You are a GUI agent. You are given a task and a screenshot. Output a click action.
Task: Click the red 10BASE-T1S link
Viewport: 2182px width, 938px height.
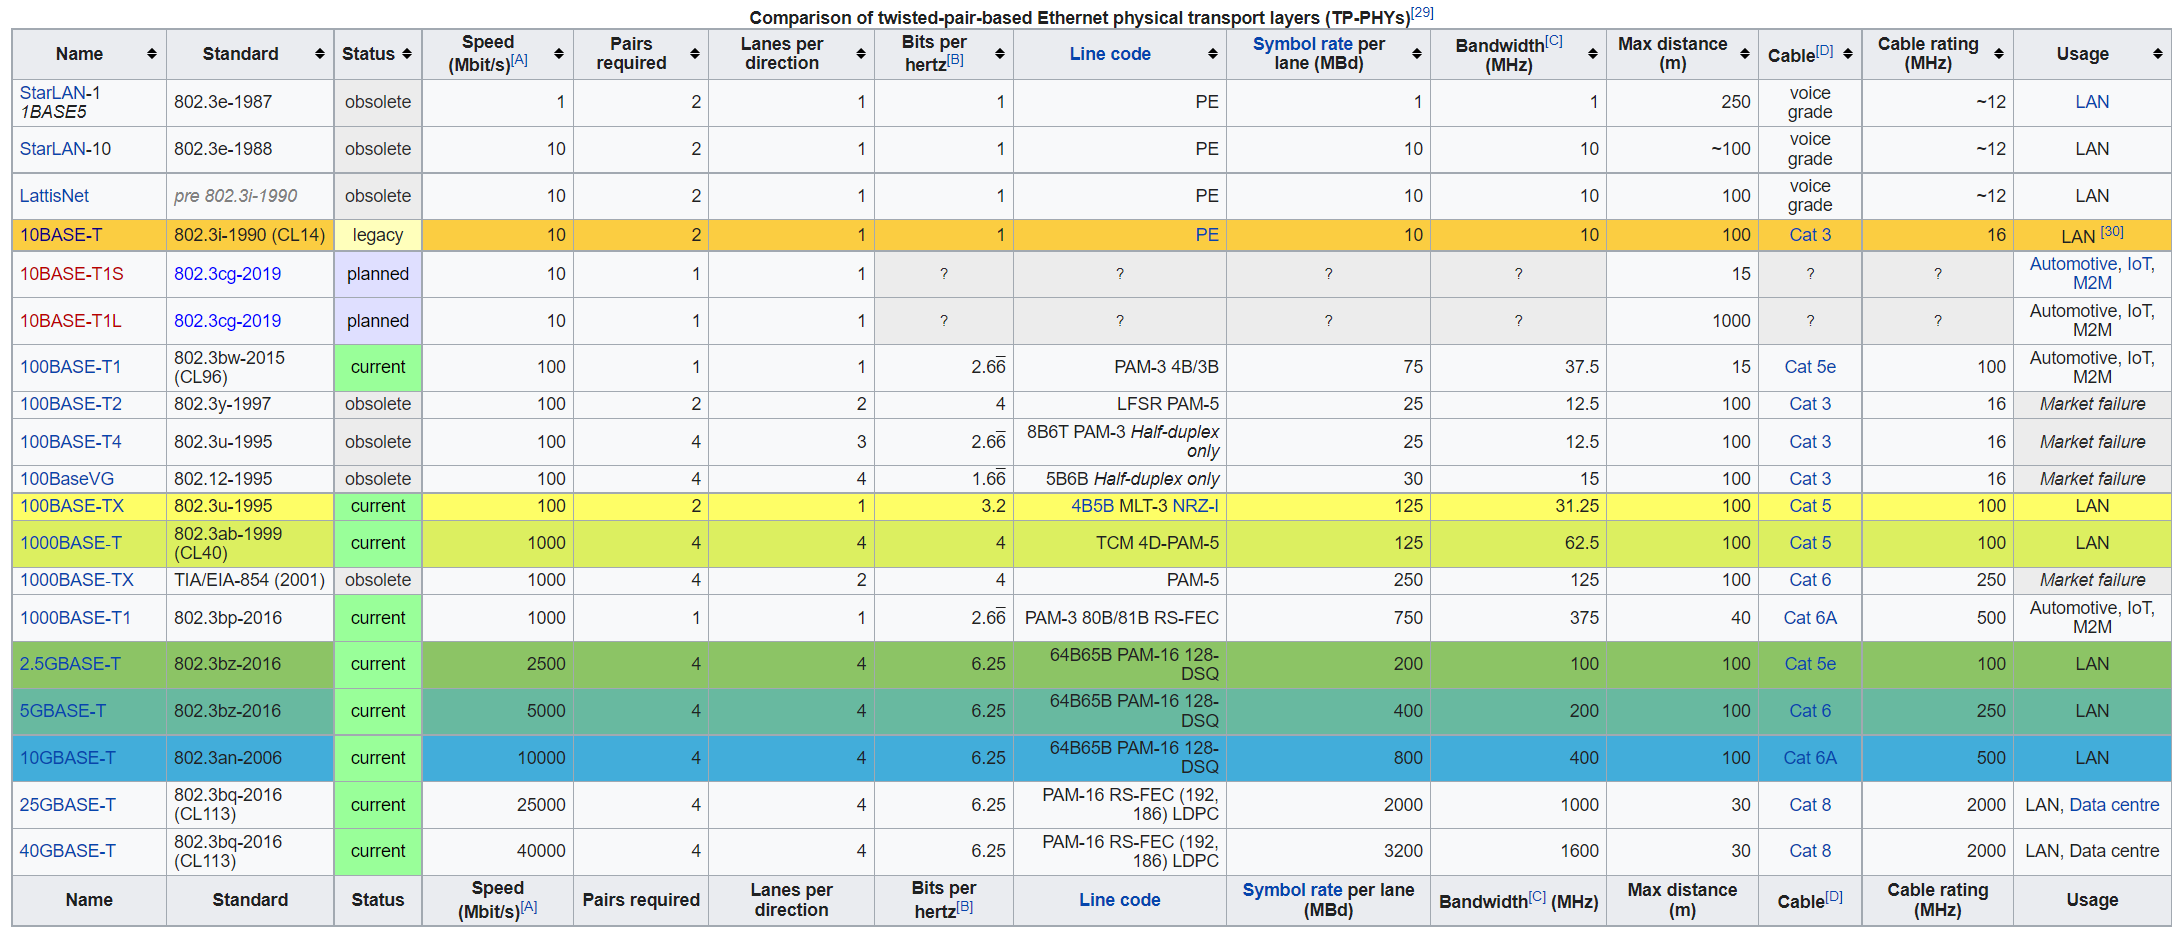click(72, 274)
